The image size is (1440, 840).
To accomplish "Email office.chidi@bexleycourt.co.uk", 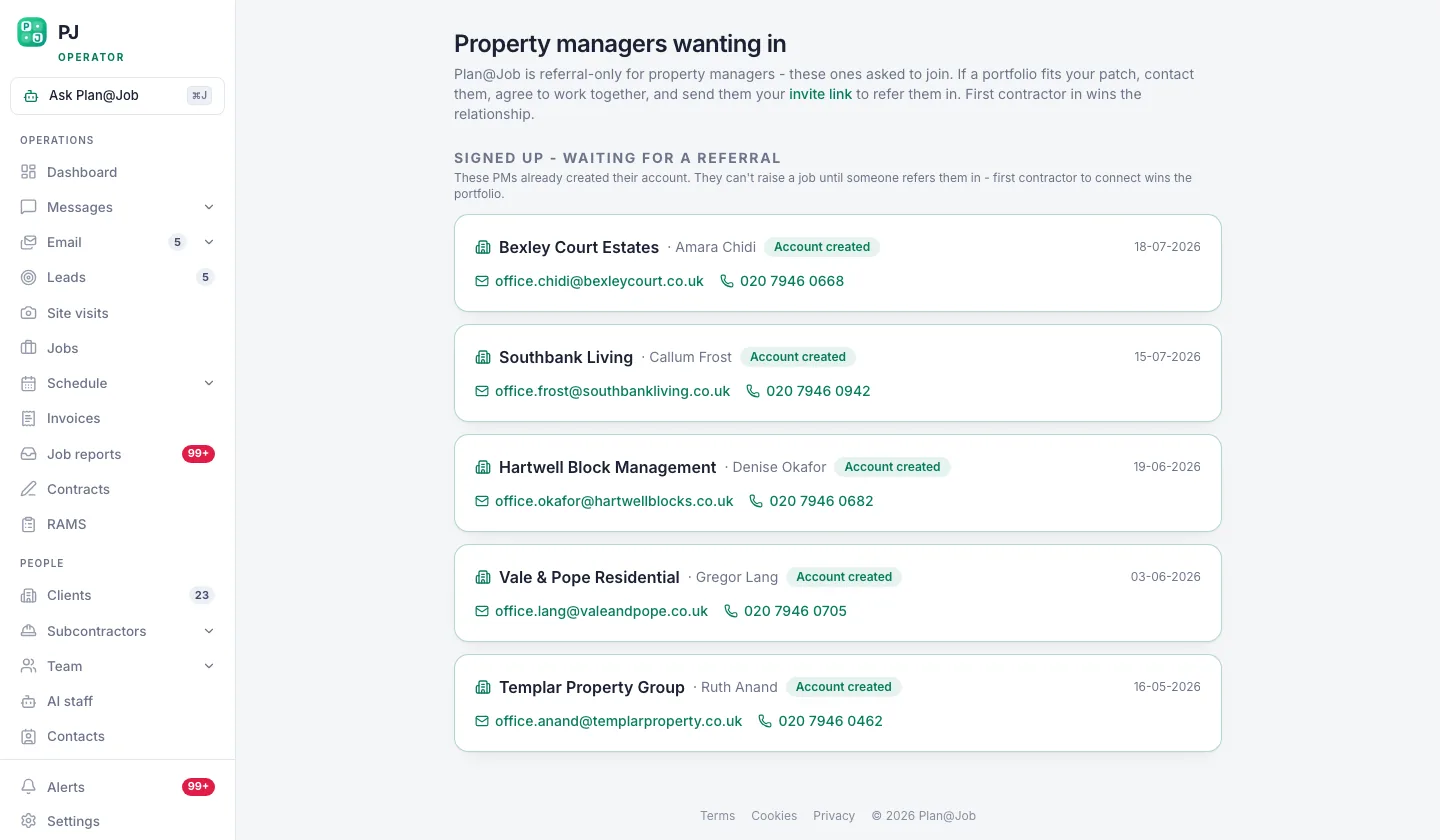I will [x=599, y=281].
